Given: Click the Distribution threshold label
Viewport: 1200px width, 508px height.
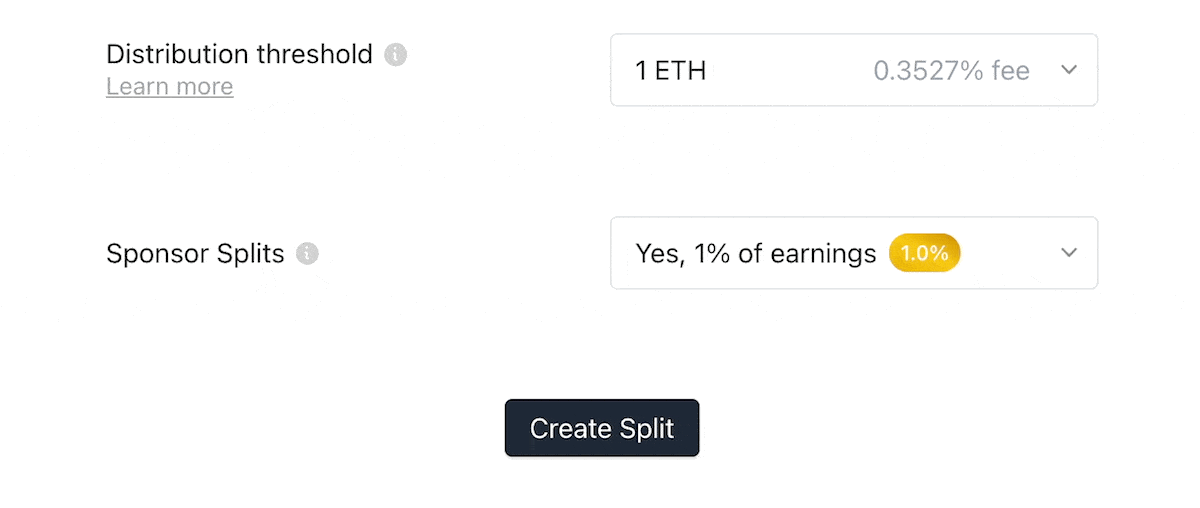Looking at the screenshot, I should point(240,54).
